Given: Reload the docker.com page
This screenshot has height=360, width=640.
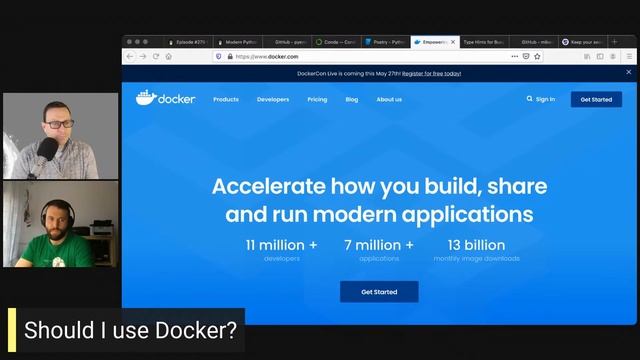Looking at the screenshot, I should click(x=156, y=56).
